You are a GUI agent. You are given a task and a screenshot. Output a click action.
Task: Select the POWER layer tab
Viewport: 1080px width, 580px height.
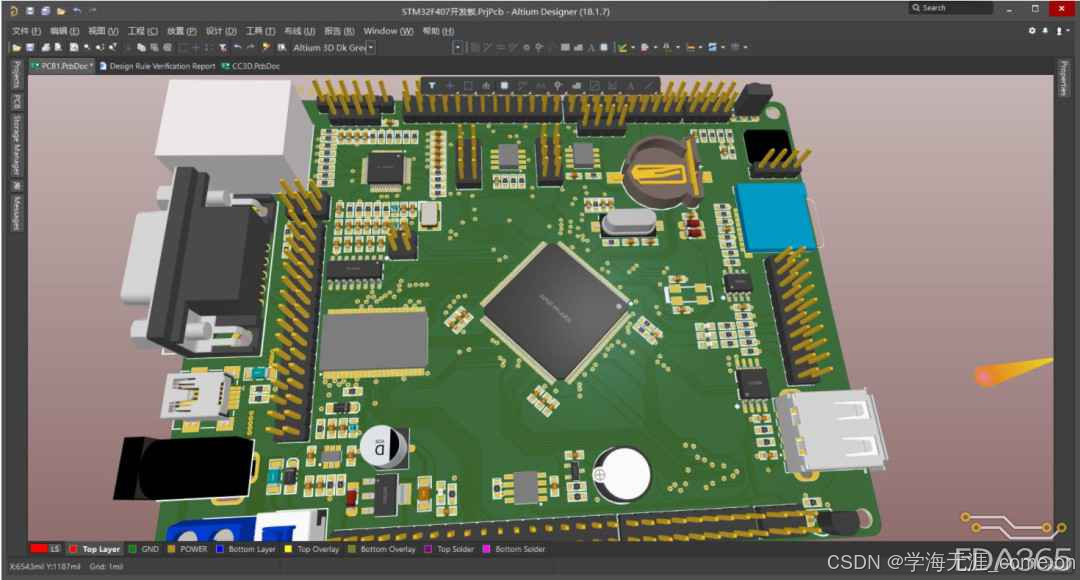click(187, 549)
